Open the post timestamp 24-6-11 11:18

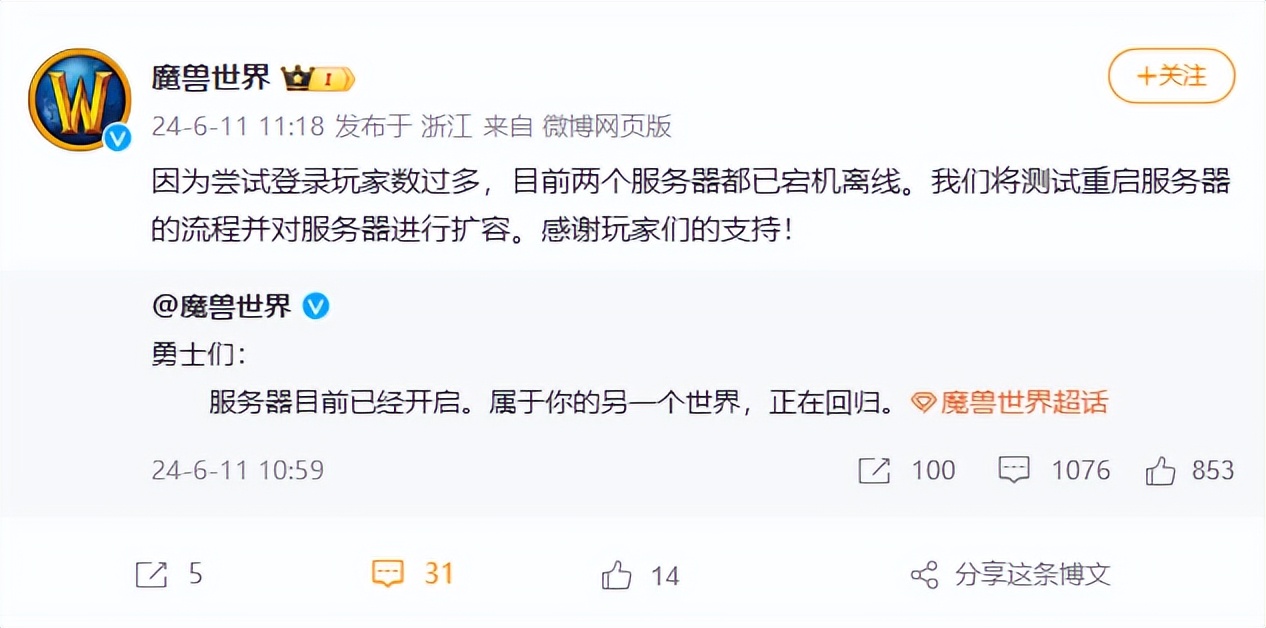pyautogui.click(x=238, y=126)
